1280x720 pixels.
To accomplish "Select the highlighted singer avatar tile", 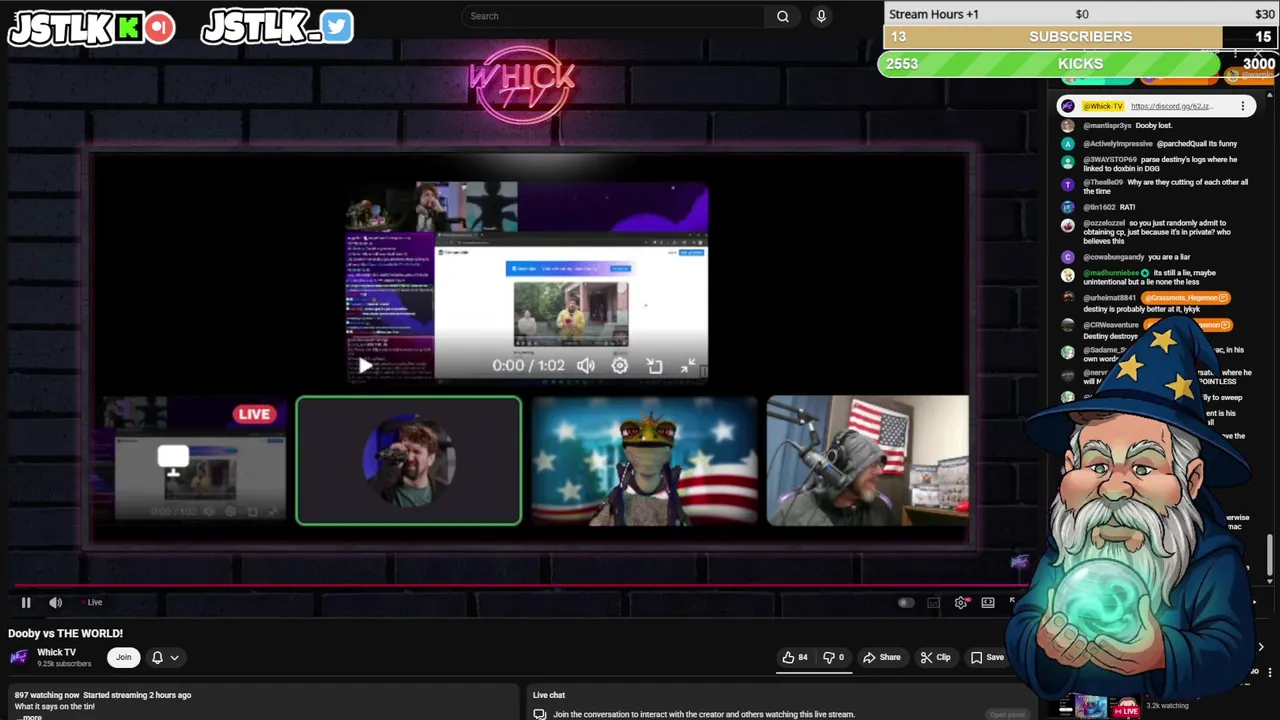I will (408, 460).
